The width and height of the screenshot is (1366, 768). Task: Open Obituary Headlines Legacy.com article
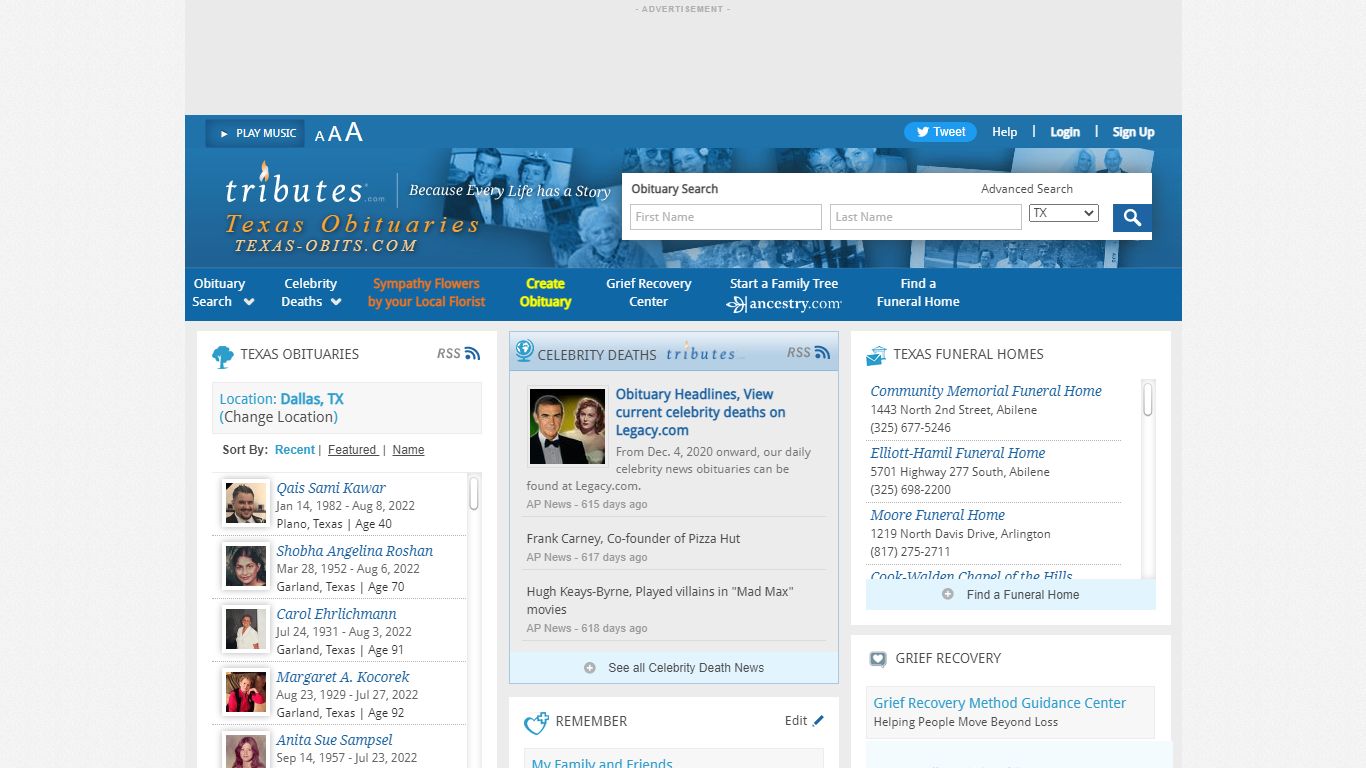coord(700,412)
